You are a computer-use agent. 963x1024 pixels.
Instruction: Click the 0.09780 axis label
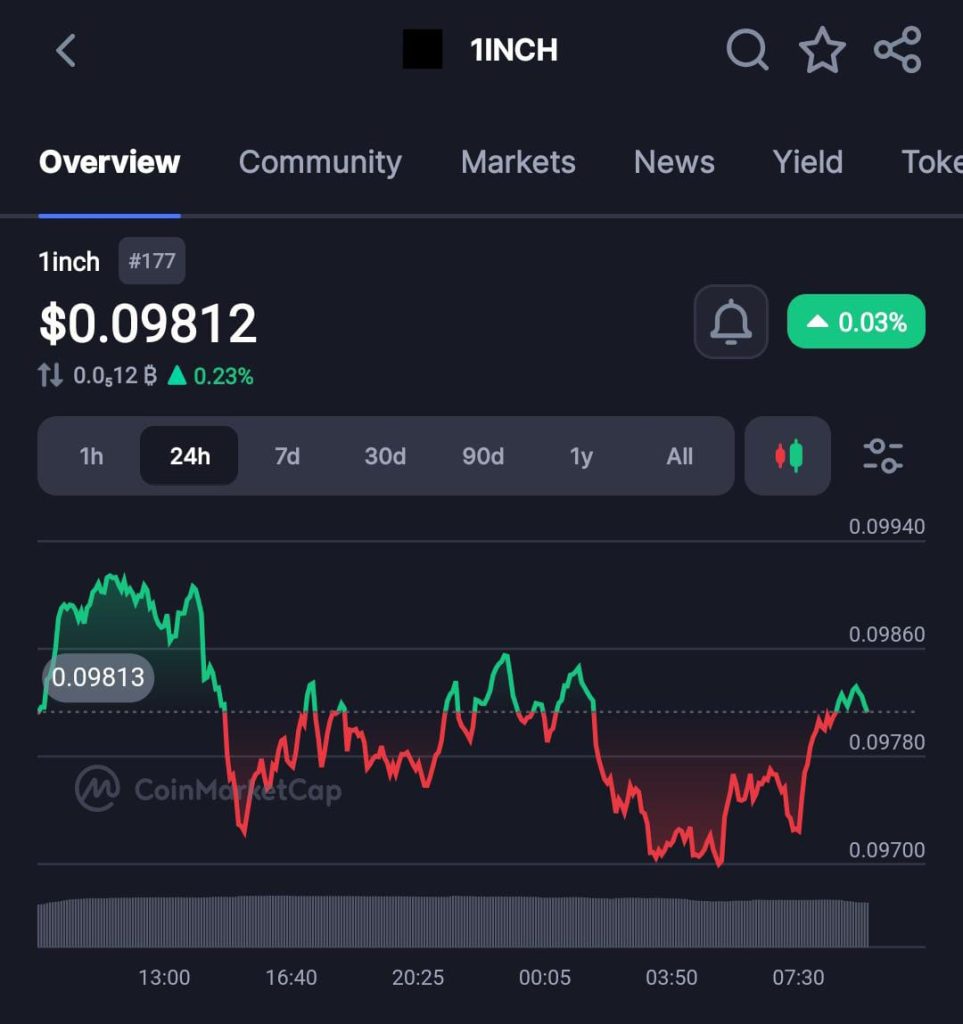coord(887,742)
